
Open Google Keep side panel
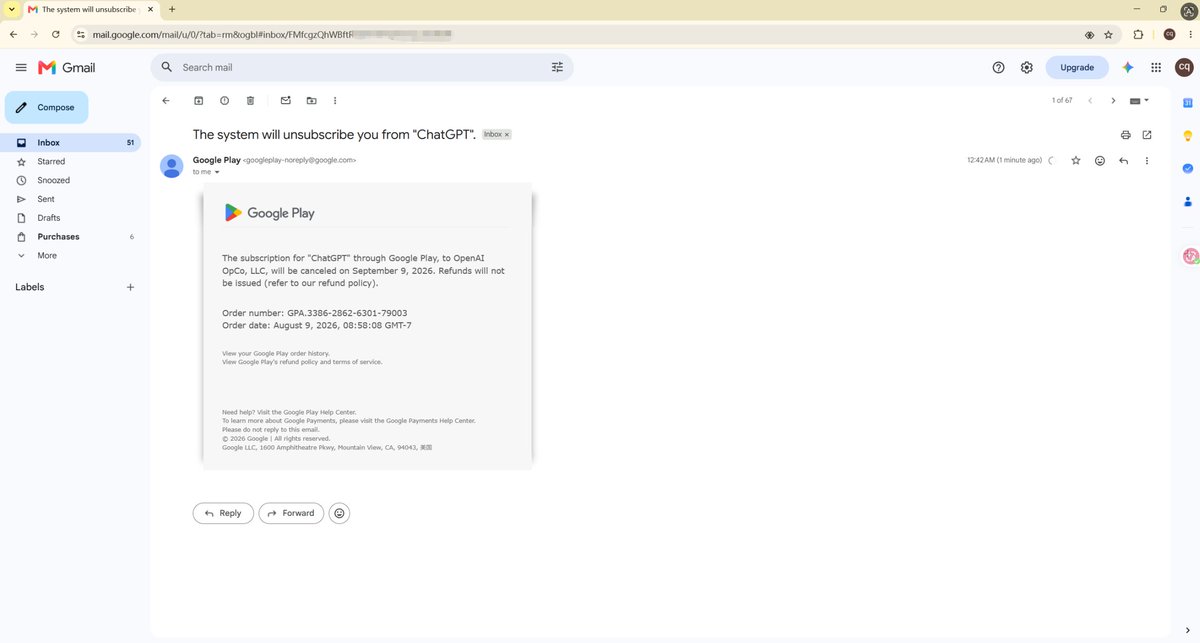tap(1187, 135)
